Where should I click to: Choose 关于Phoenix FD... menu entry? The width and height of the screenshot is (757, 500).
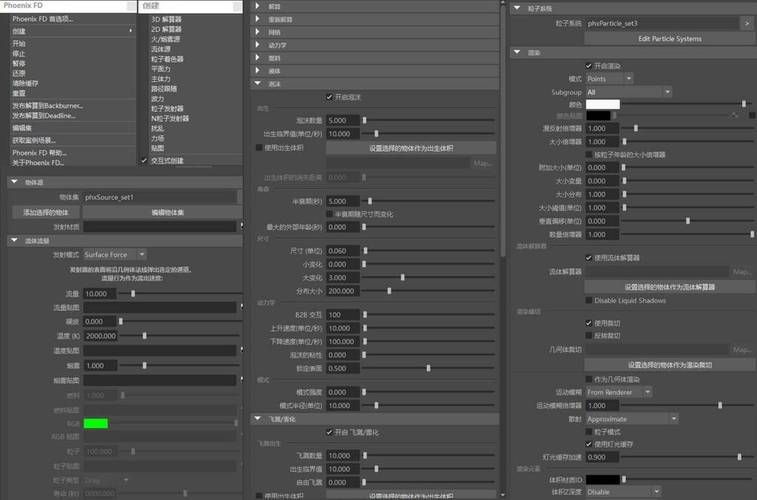pos(38,162)
